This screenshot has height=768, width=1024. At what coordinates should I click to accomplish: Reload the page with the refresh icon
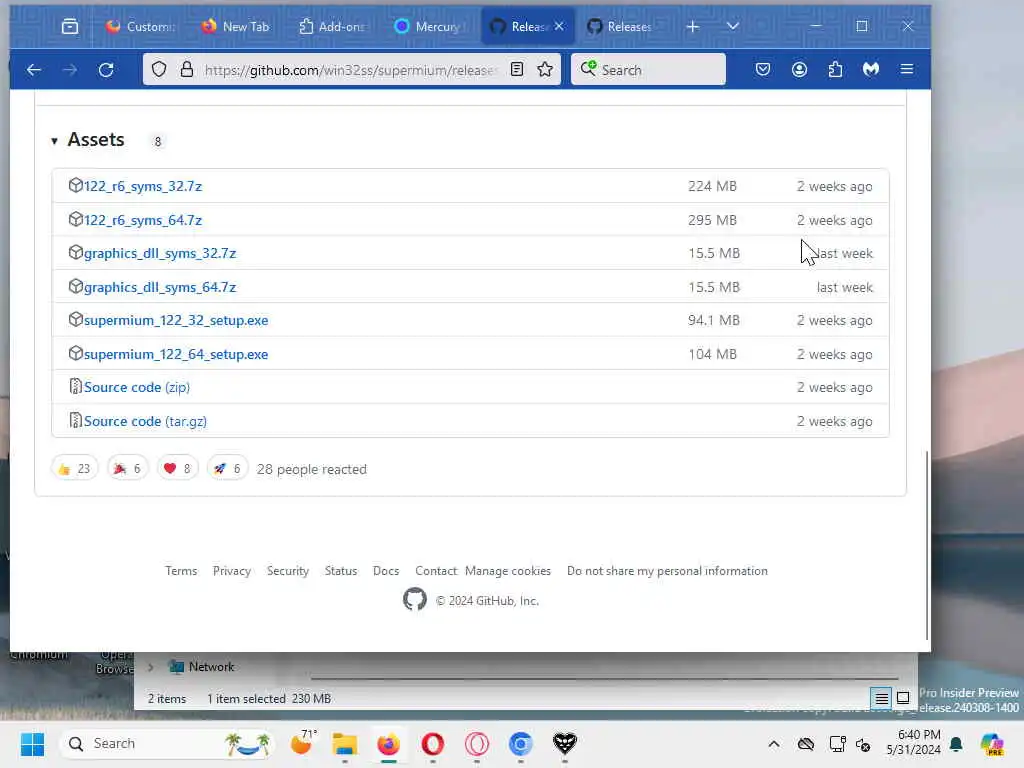(x=106, y=69)
